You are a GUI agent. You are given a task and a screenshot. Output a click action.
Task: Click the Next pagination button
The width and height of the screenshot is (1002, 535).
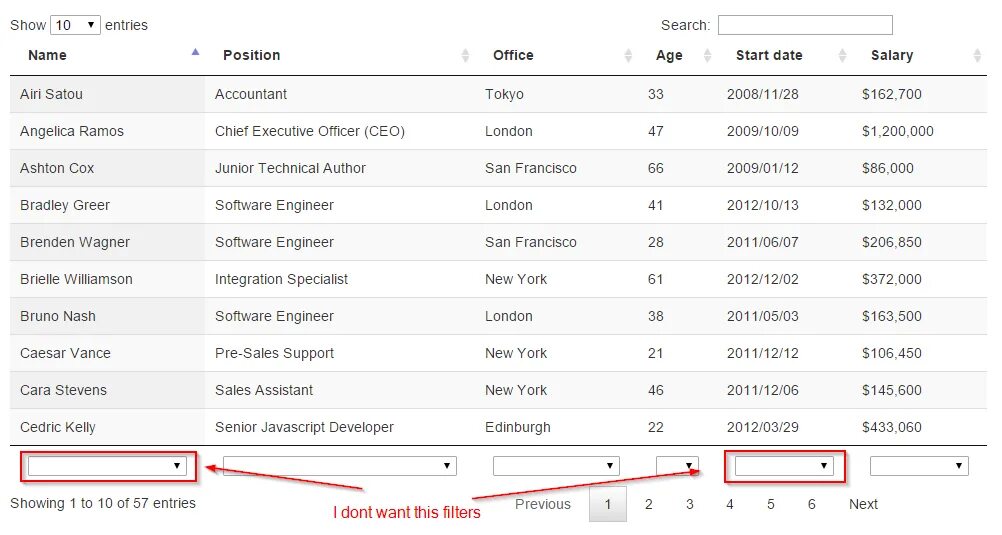(x=863, y=504)
